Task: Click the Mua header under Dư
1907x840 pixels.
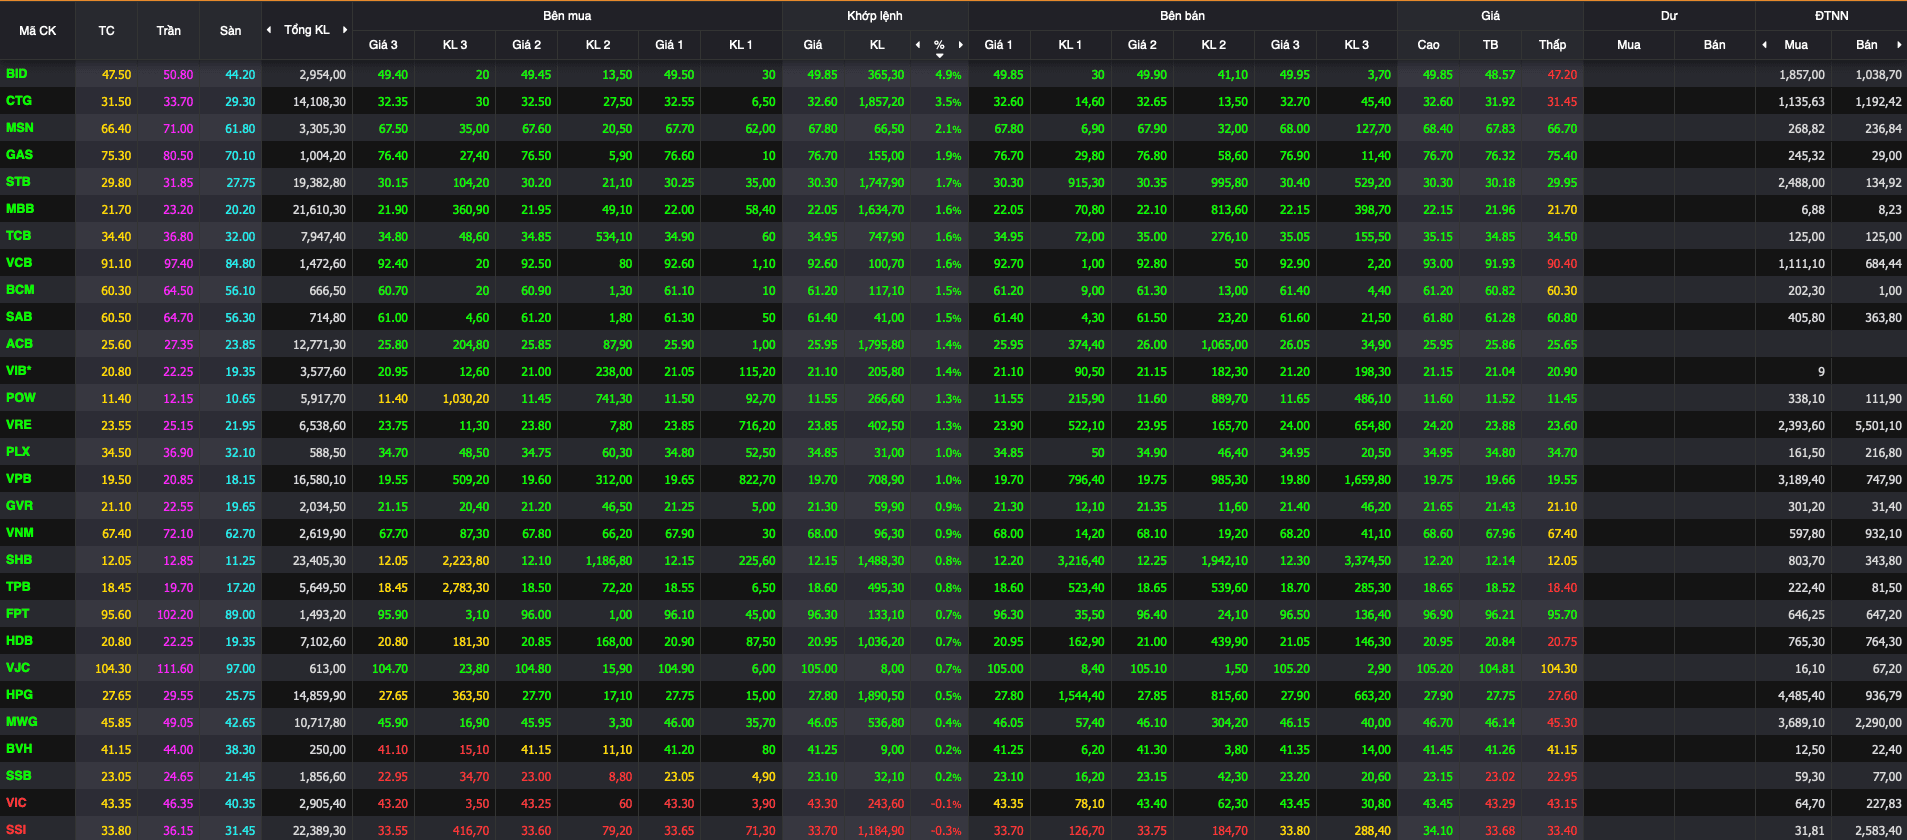Action: [1628, 45]
